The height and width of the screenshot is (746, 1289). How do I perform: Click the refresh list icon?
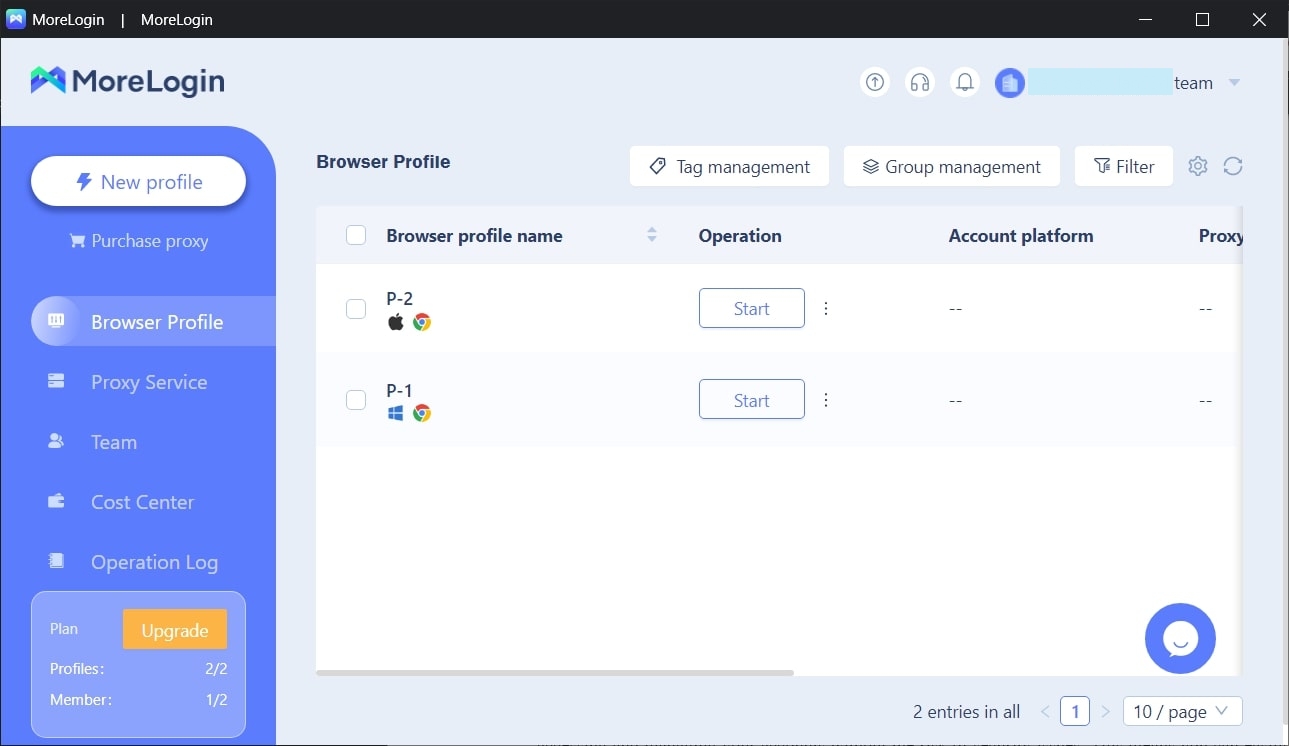1233,166
